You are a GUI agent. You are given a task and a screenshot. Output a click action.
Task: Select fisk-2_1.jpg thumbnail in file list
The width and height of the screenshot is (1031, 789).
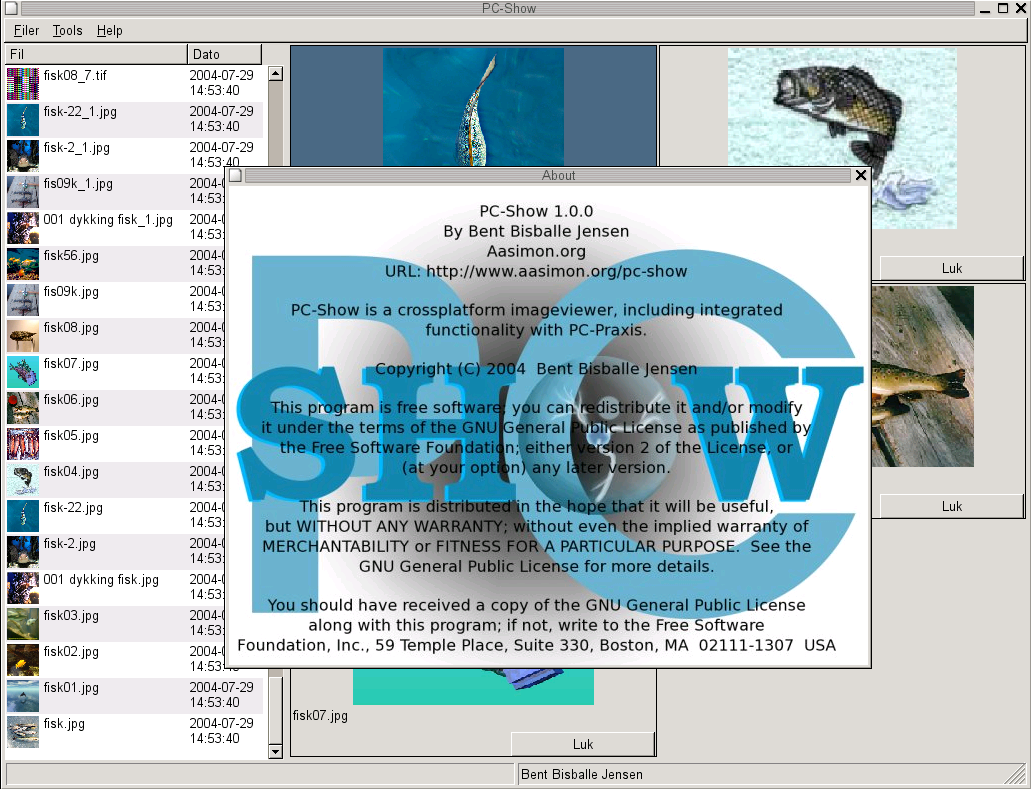pyautogui.click(x=23, y=156)
